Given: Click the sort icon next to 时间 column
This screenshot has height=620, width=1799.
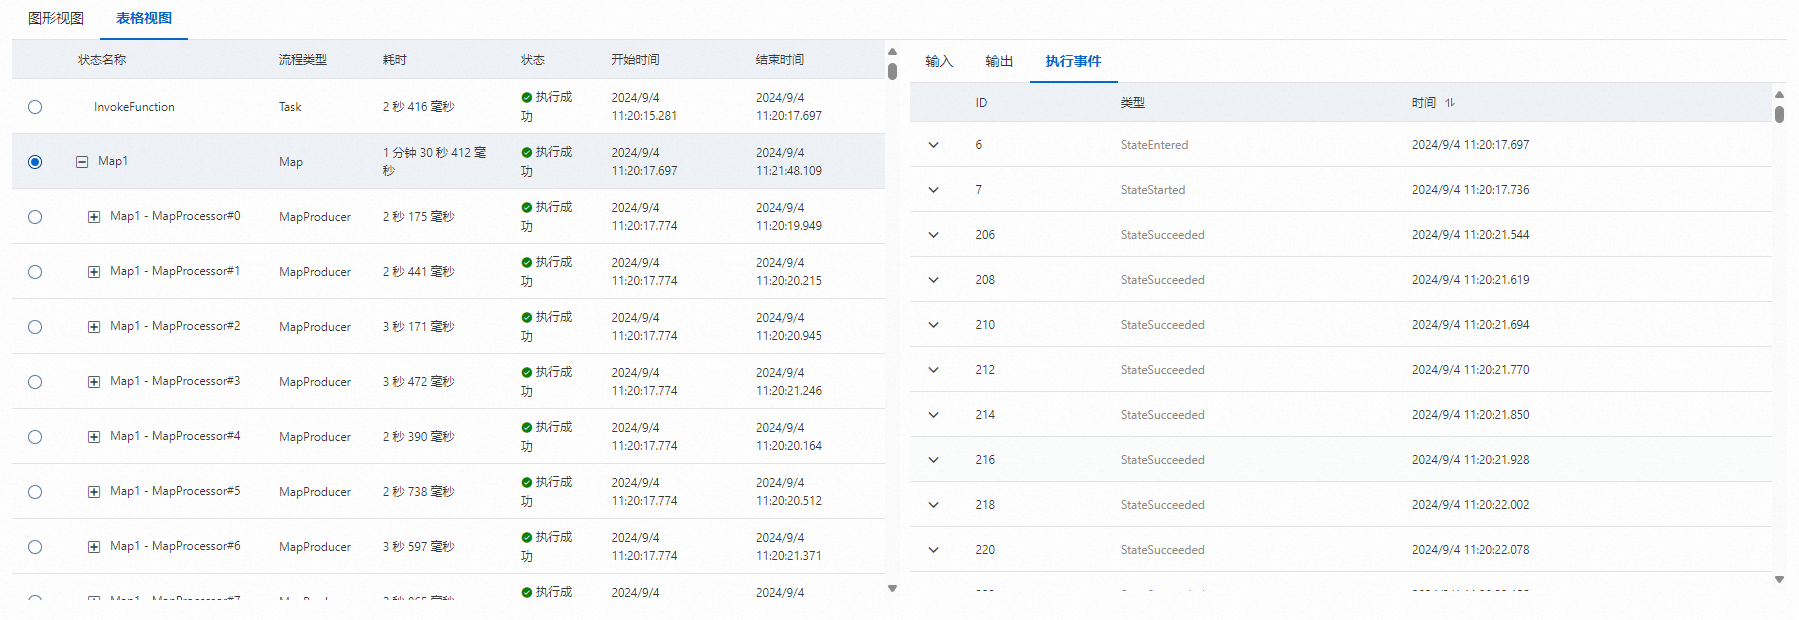Looking at the screenshot, I should 1450,103.
